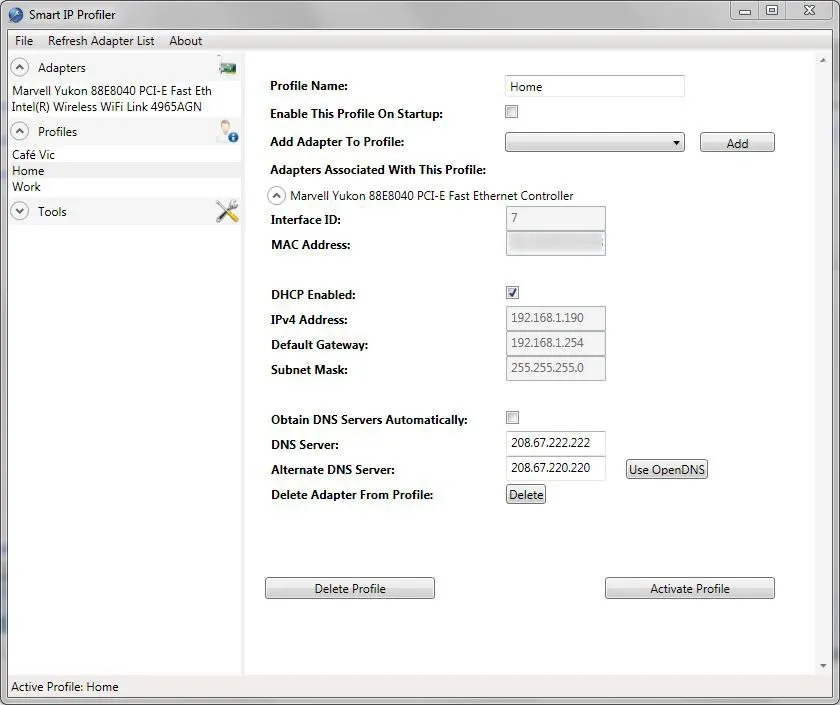Image resolution: width=840 pixels, height=705 pixels.
Task: Expand the Tools section
Action: (18, 211)
